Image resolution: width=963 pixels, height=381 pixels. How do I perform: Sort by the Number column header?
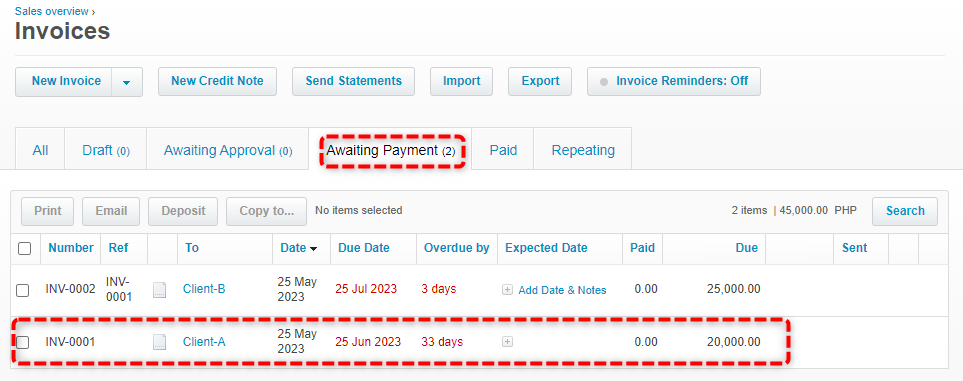tap(71, 248)
